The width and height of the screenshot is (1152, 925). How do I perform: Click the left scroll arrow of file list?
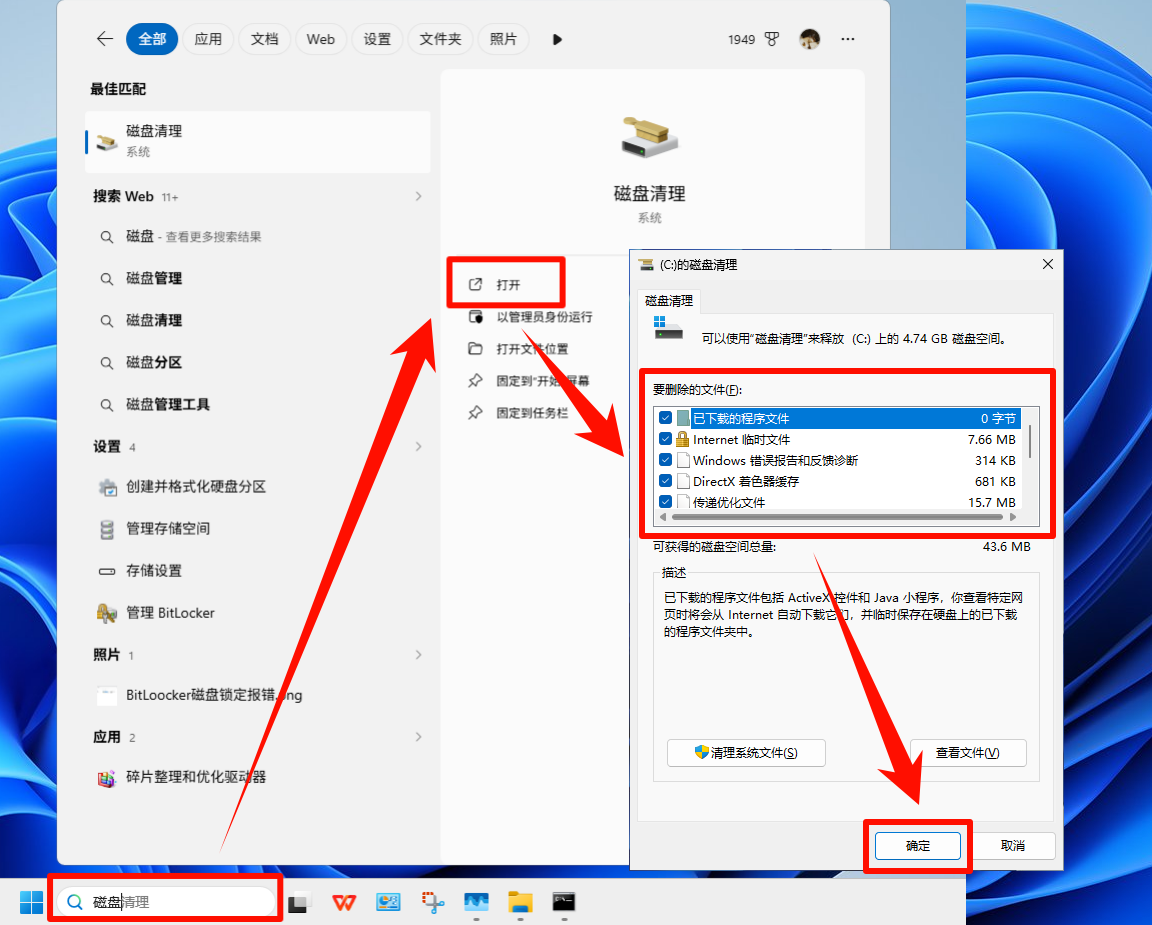click(663, 517)
